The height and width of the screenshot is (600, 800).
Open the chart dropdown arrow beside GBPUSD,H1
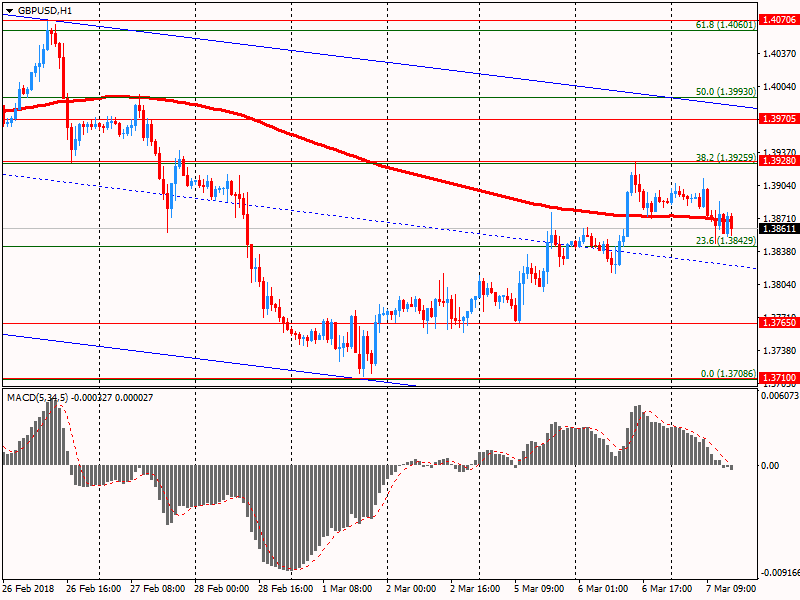pos(9,11)
